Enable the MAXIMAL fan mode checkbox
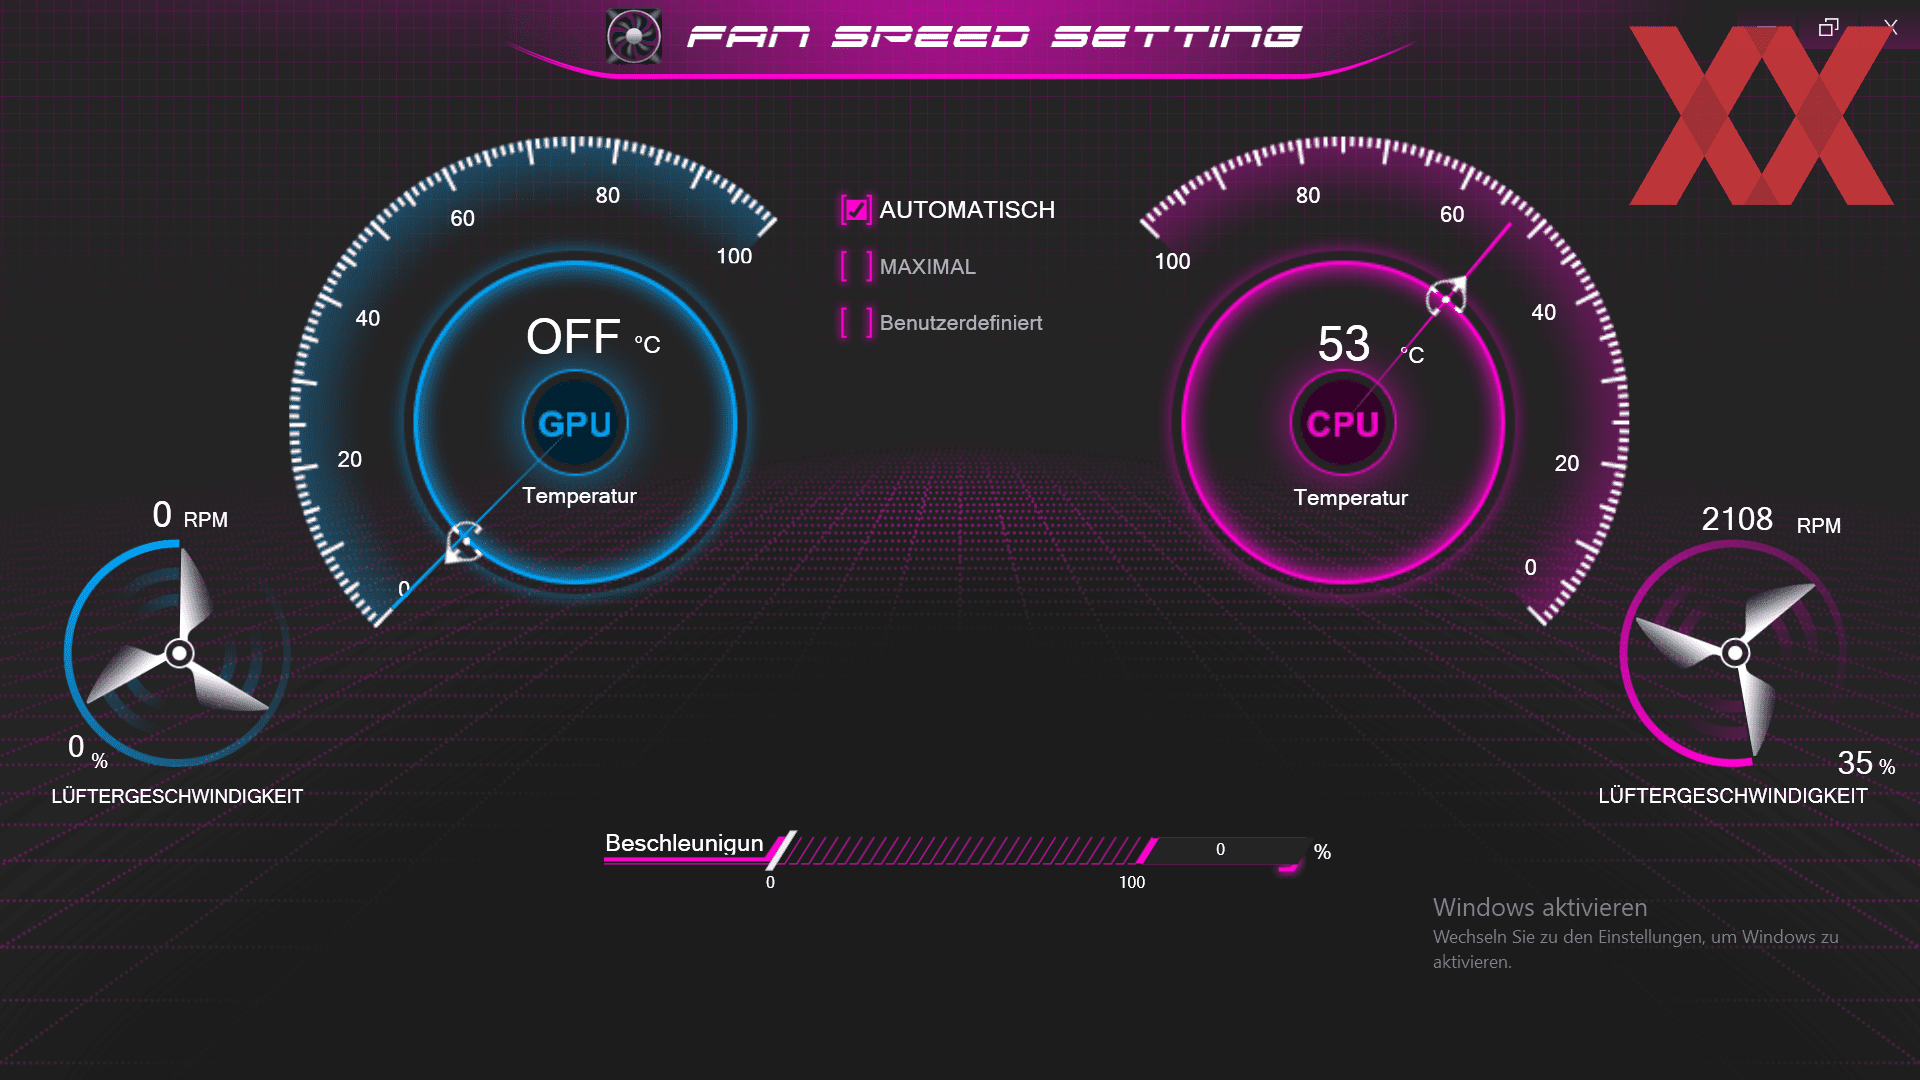 click(x=856, y=266)
